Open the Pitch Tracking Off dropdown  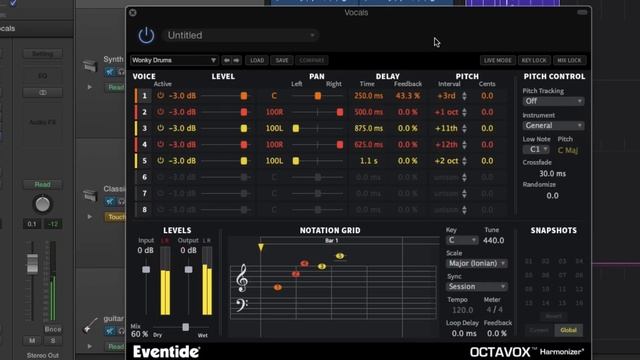click(x=553, y=101)
